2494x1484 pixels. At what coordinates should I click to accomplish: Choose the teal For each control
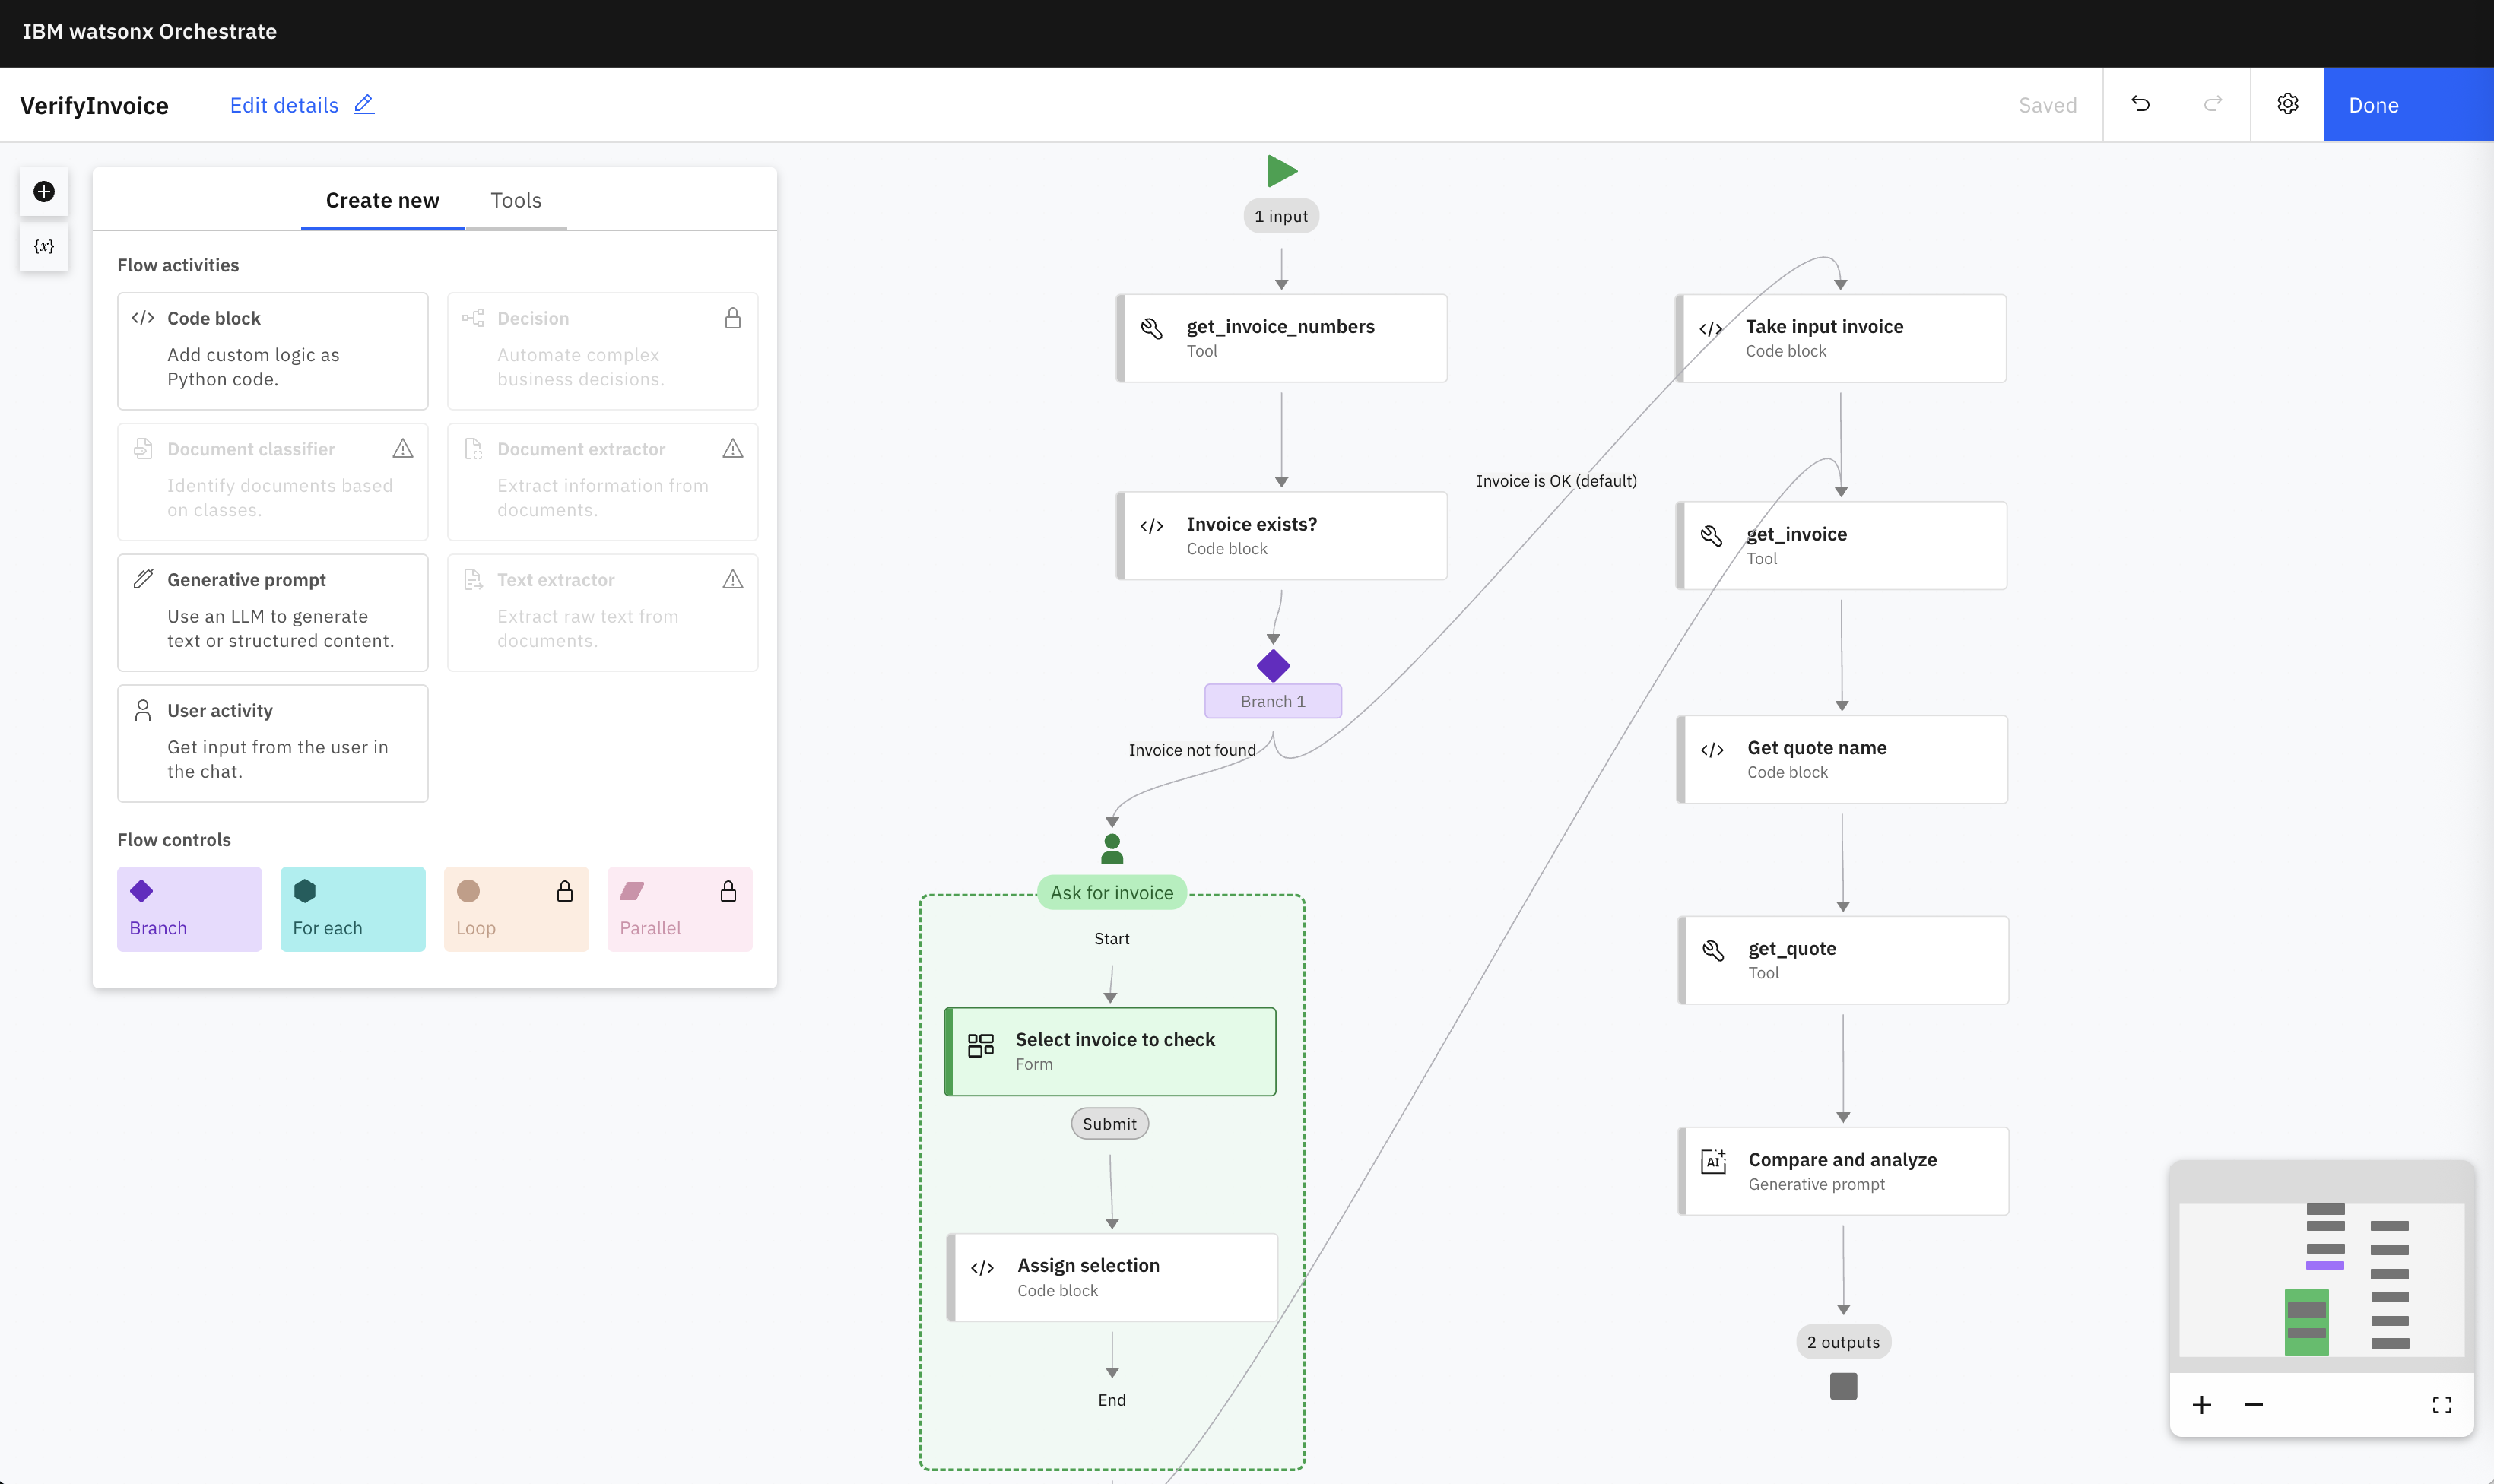(x=352, y=908)
